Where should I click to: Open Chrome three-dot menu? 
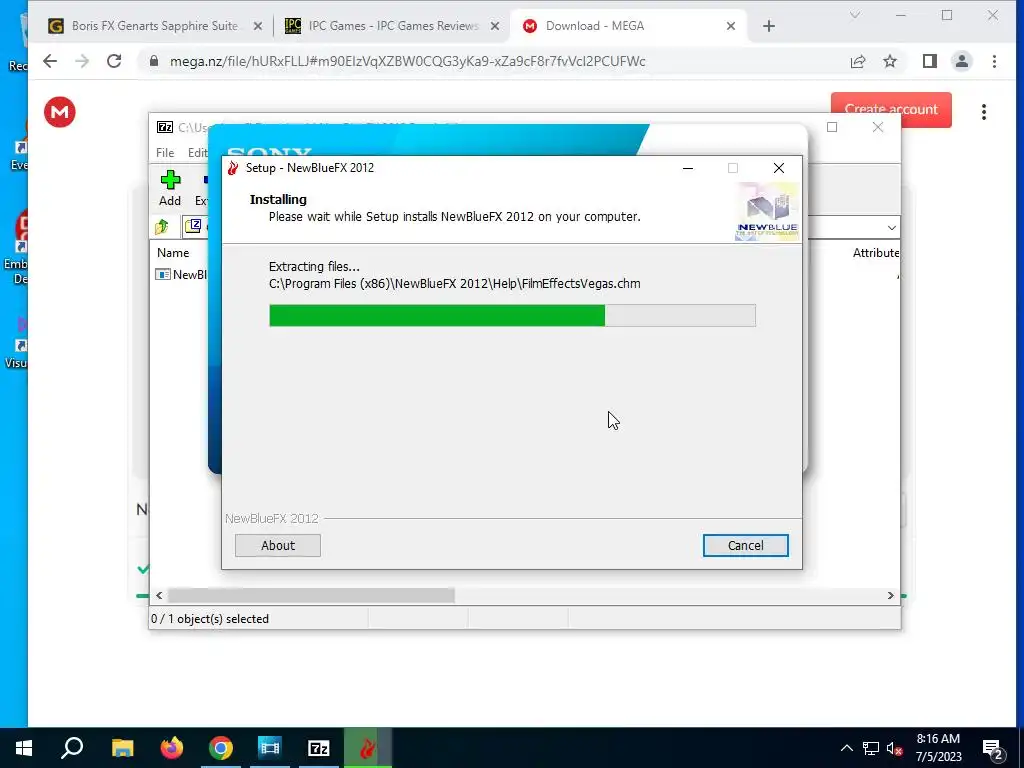pyautogui.click(x=994, y=61)
